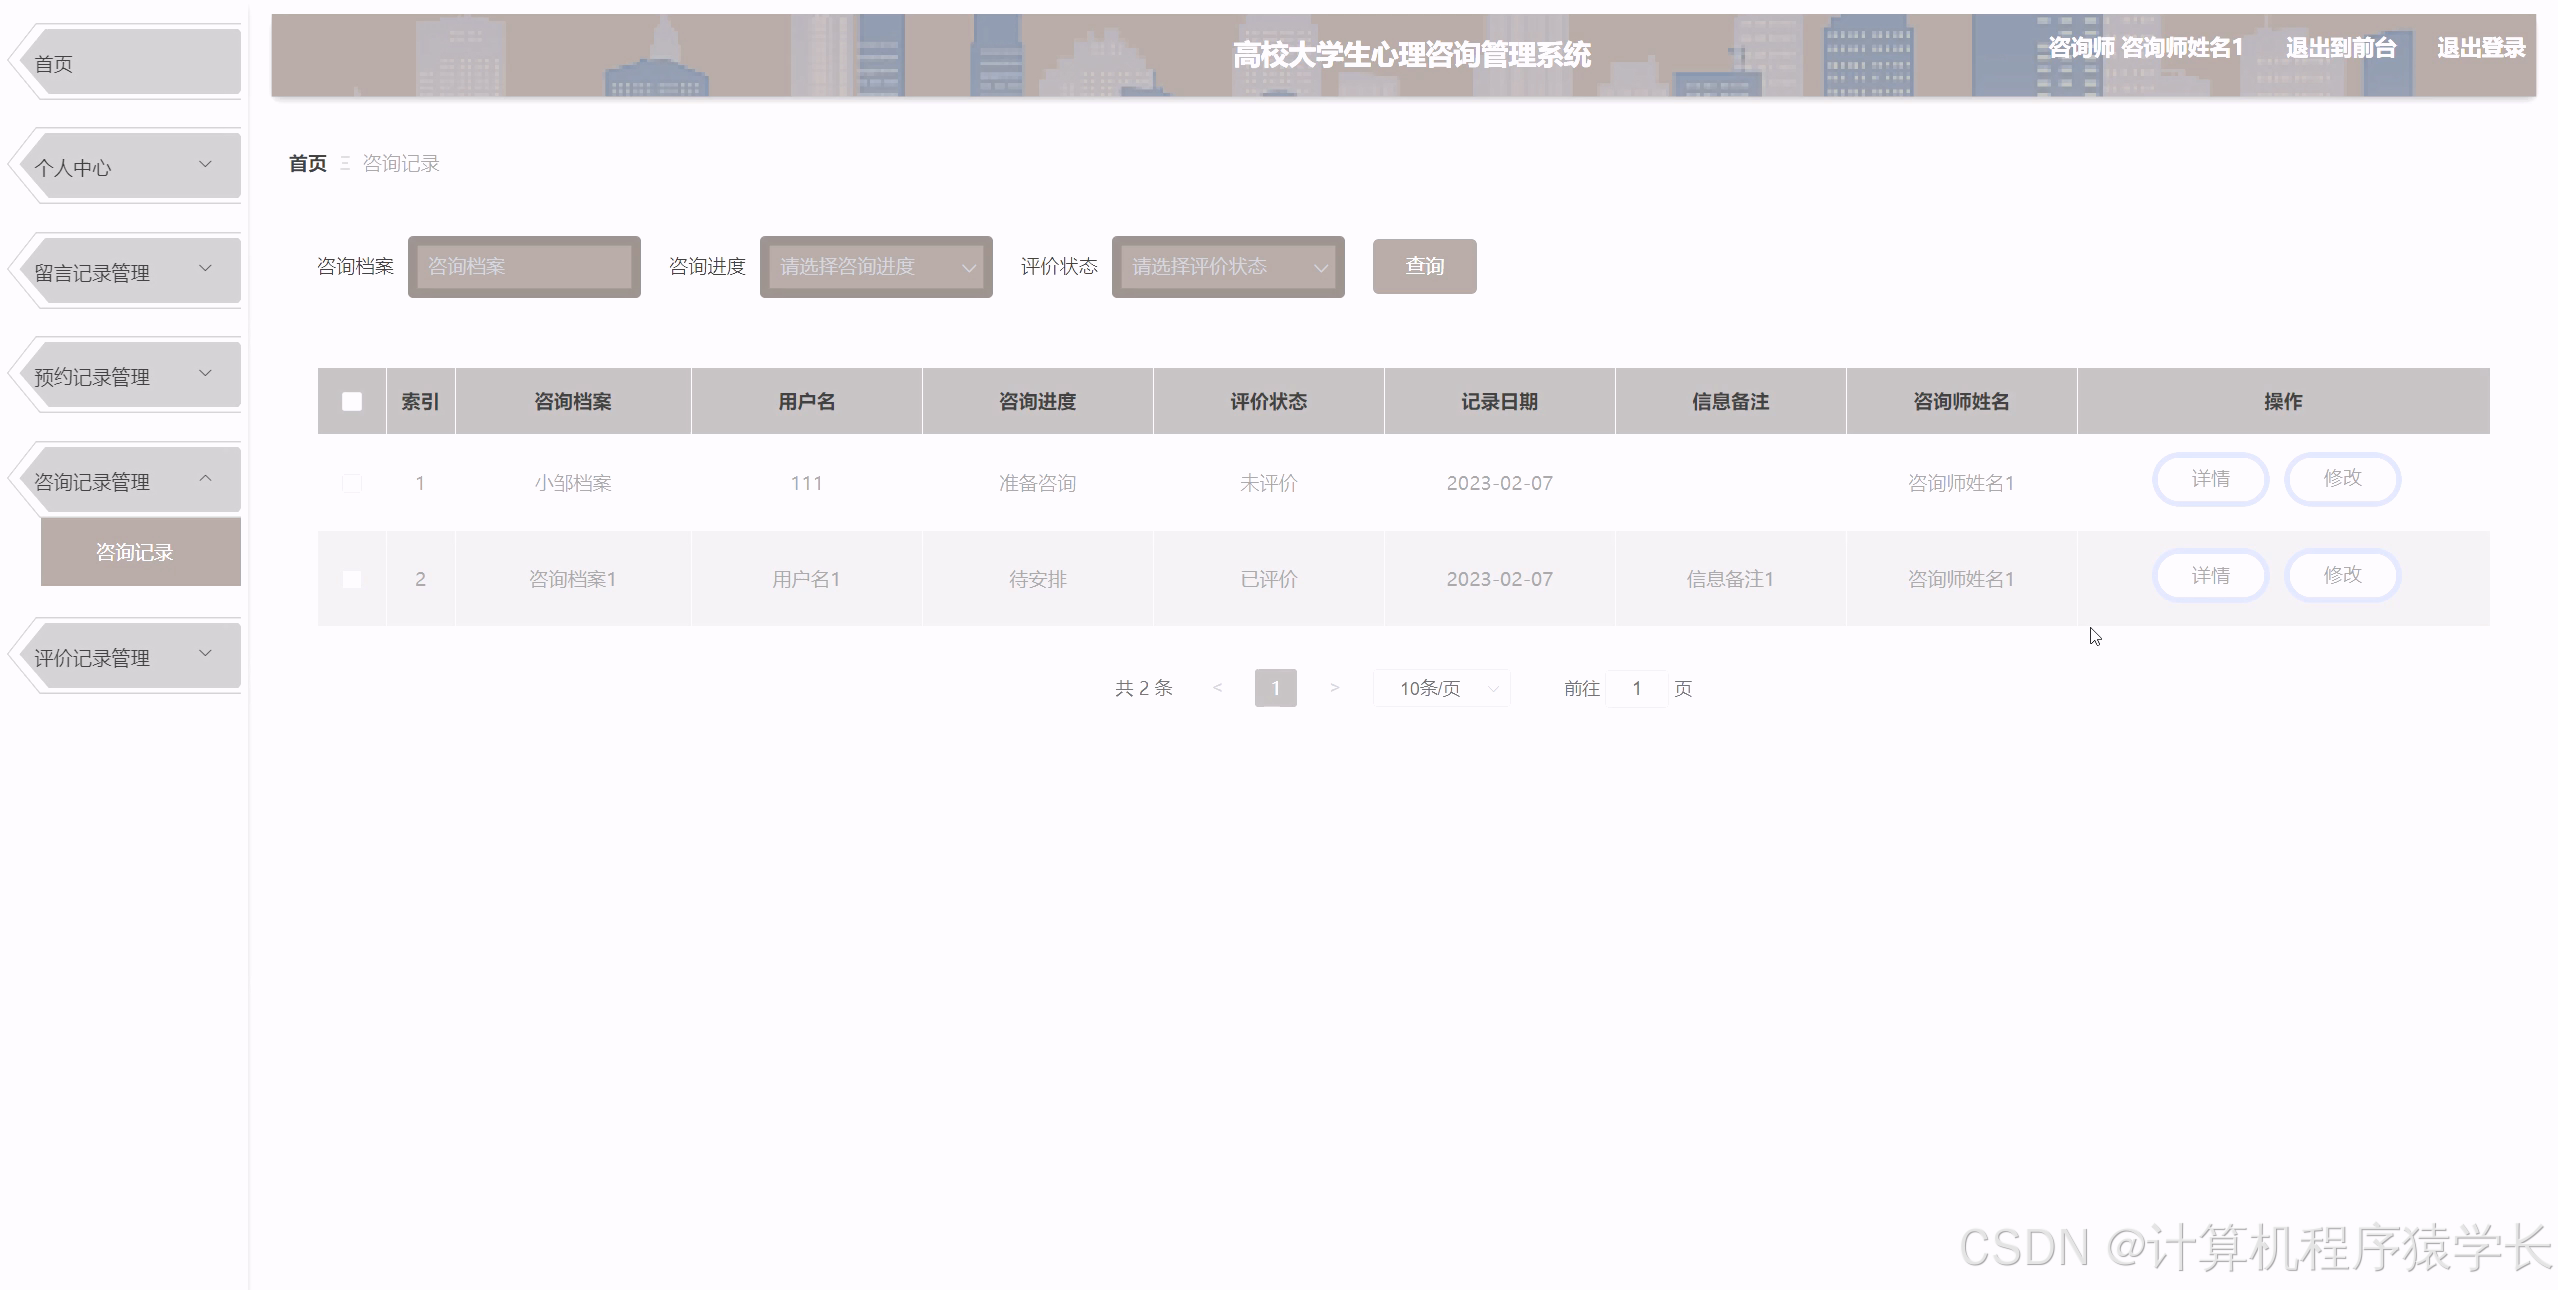This screenshot has width=2558, height=1290.
Task: Open the 请选择咨询进度 dropdown
Action: tap(874, 266)
